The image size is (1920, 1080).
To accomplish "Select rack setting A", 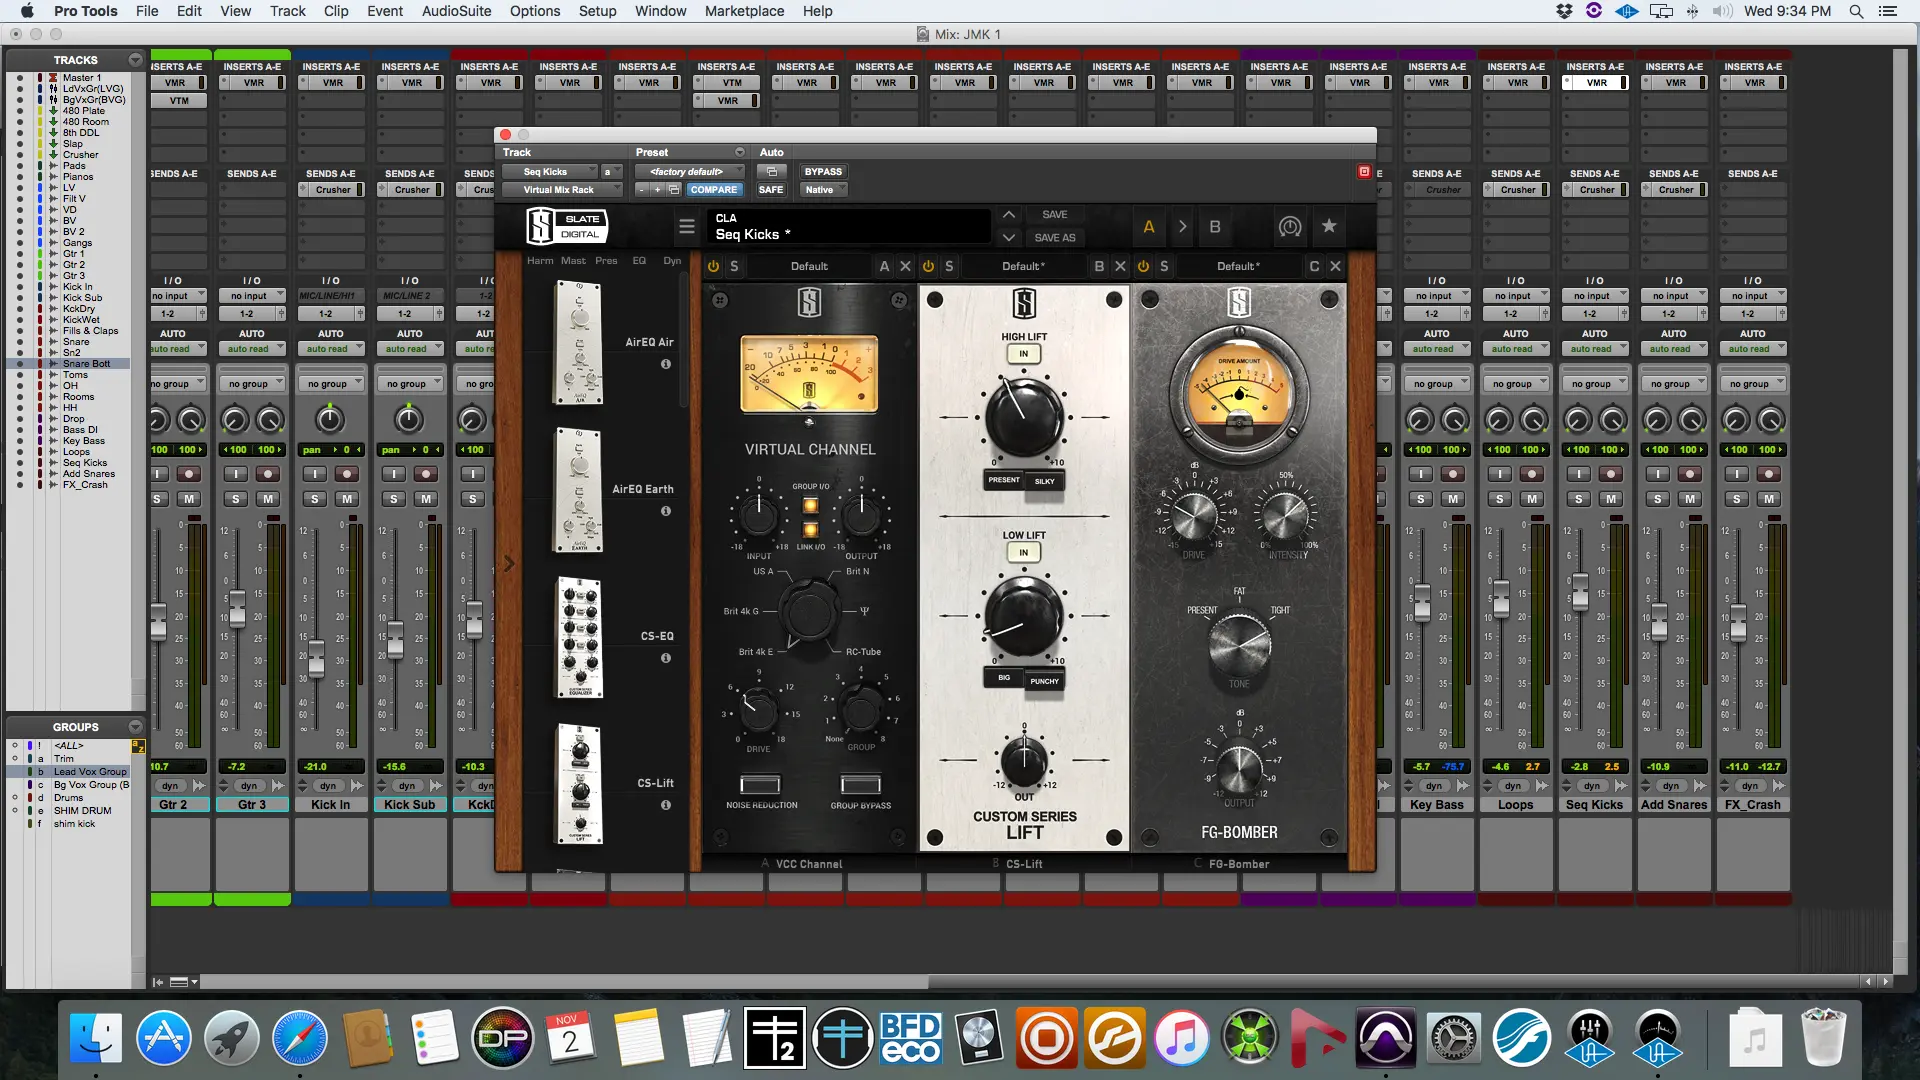I will [1149, 227].
